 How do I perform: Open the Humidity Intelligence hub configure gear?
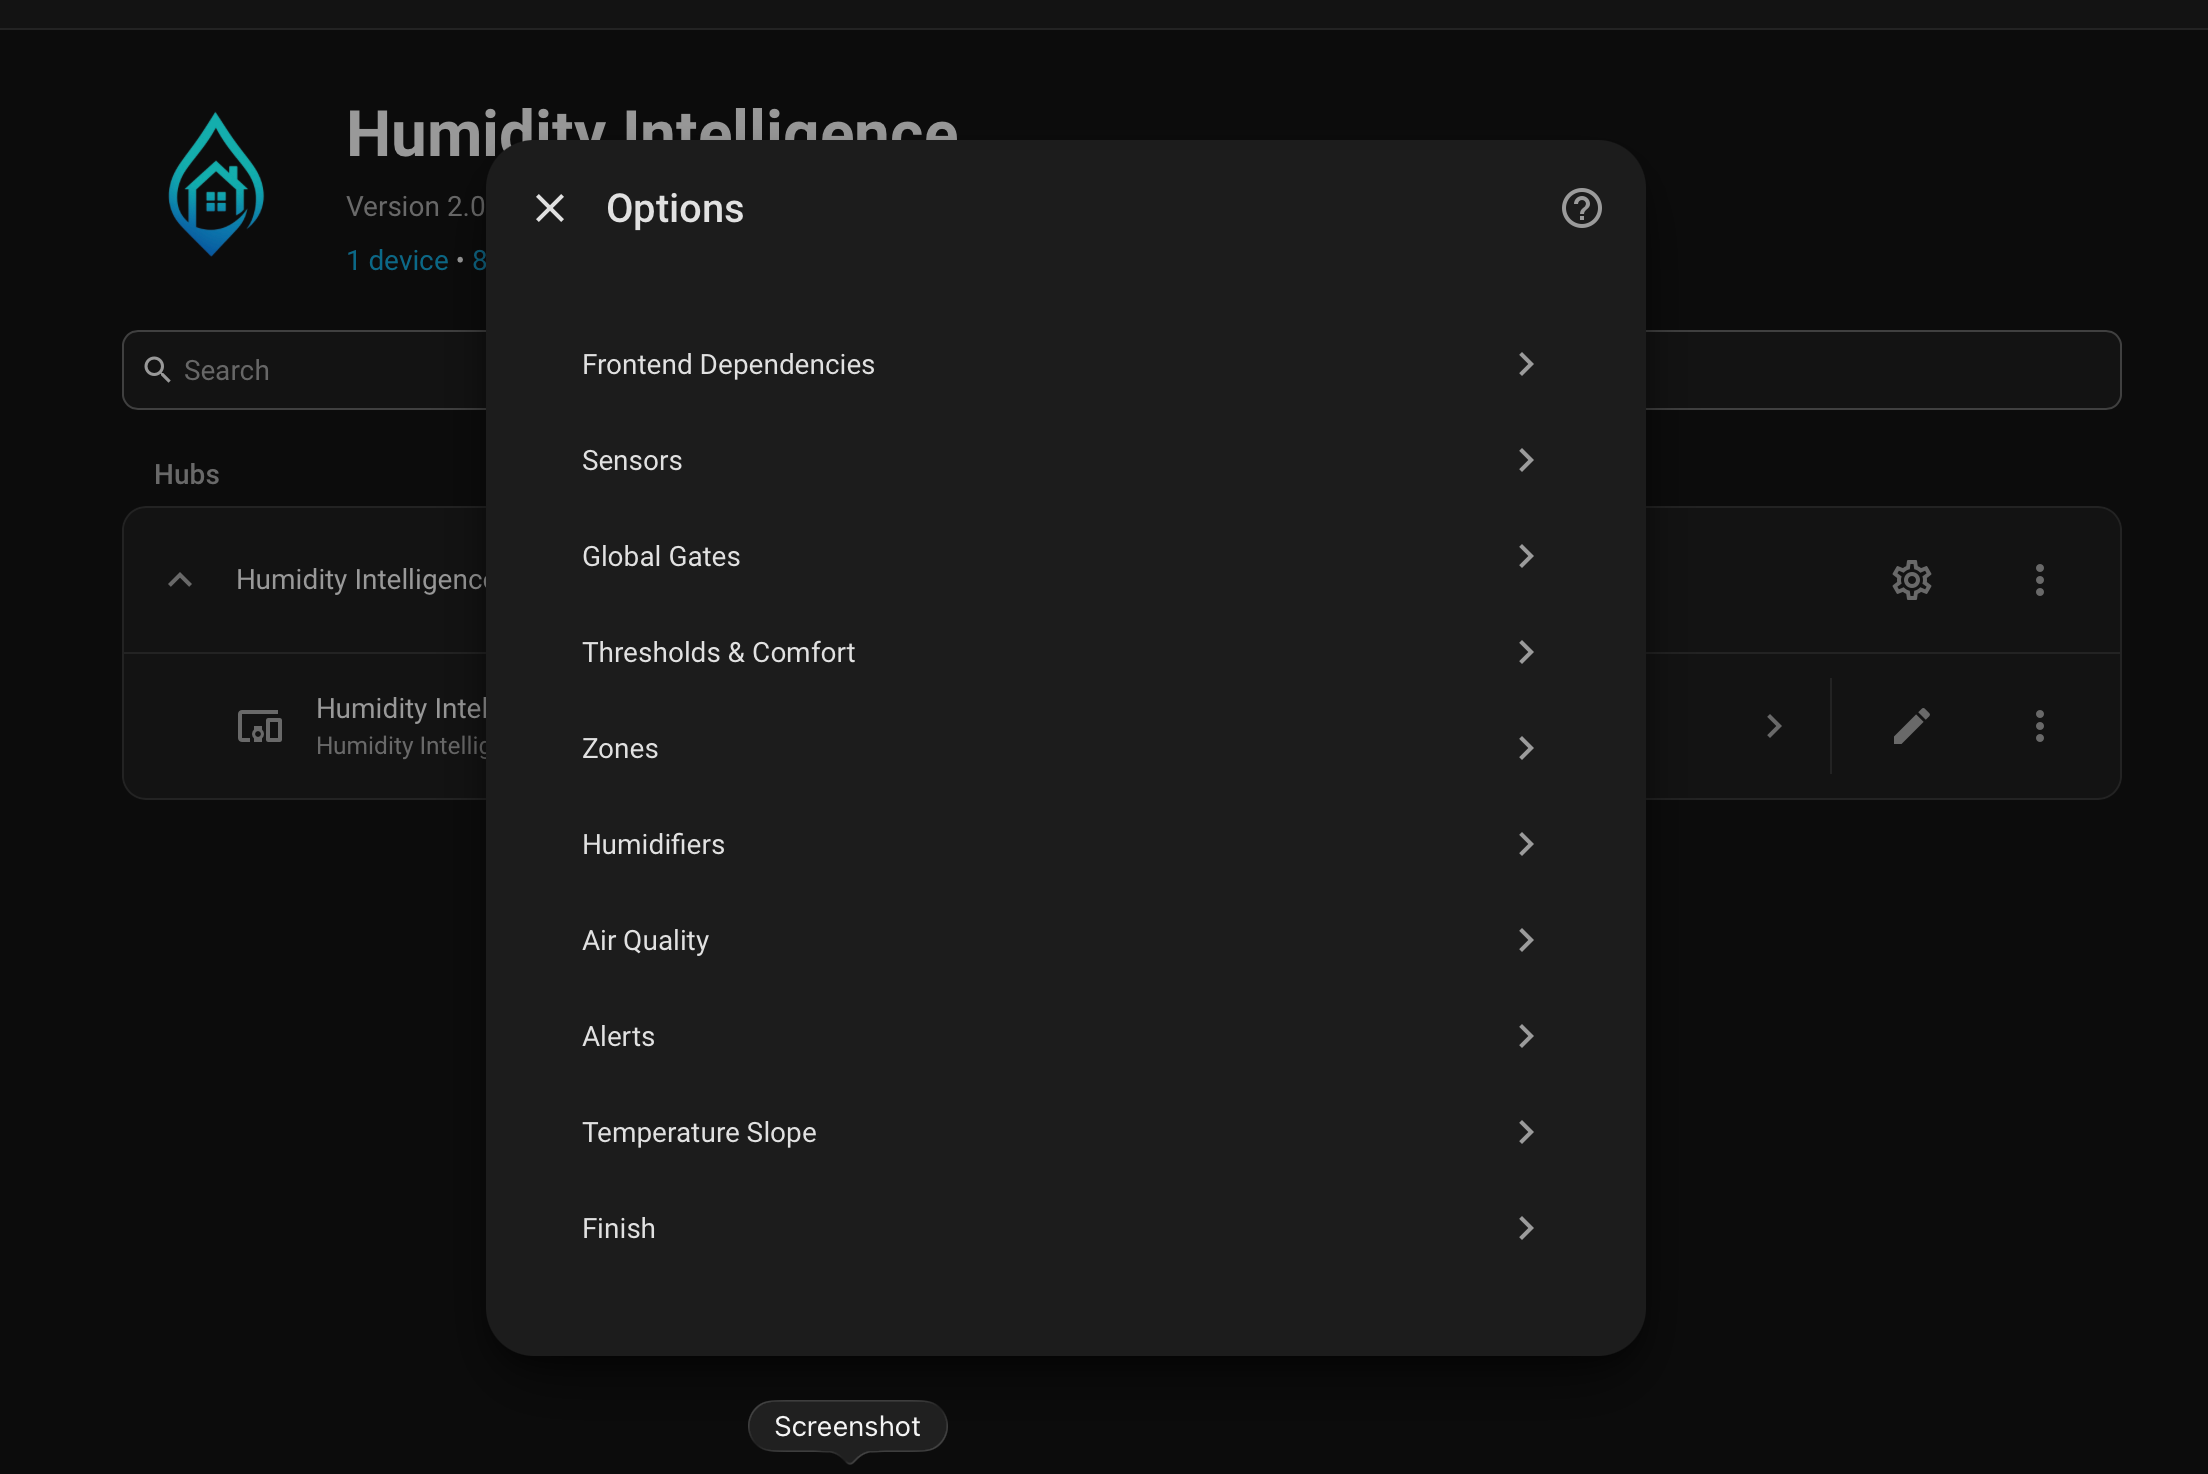[x=1911, y=580]
